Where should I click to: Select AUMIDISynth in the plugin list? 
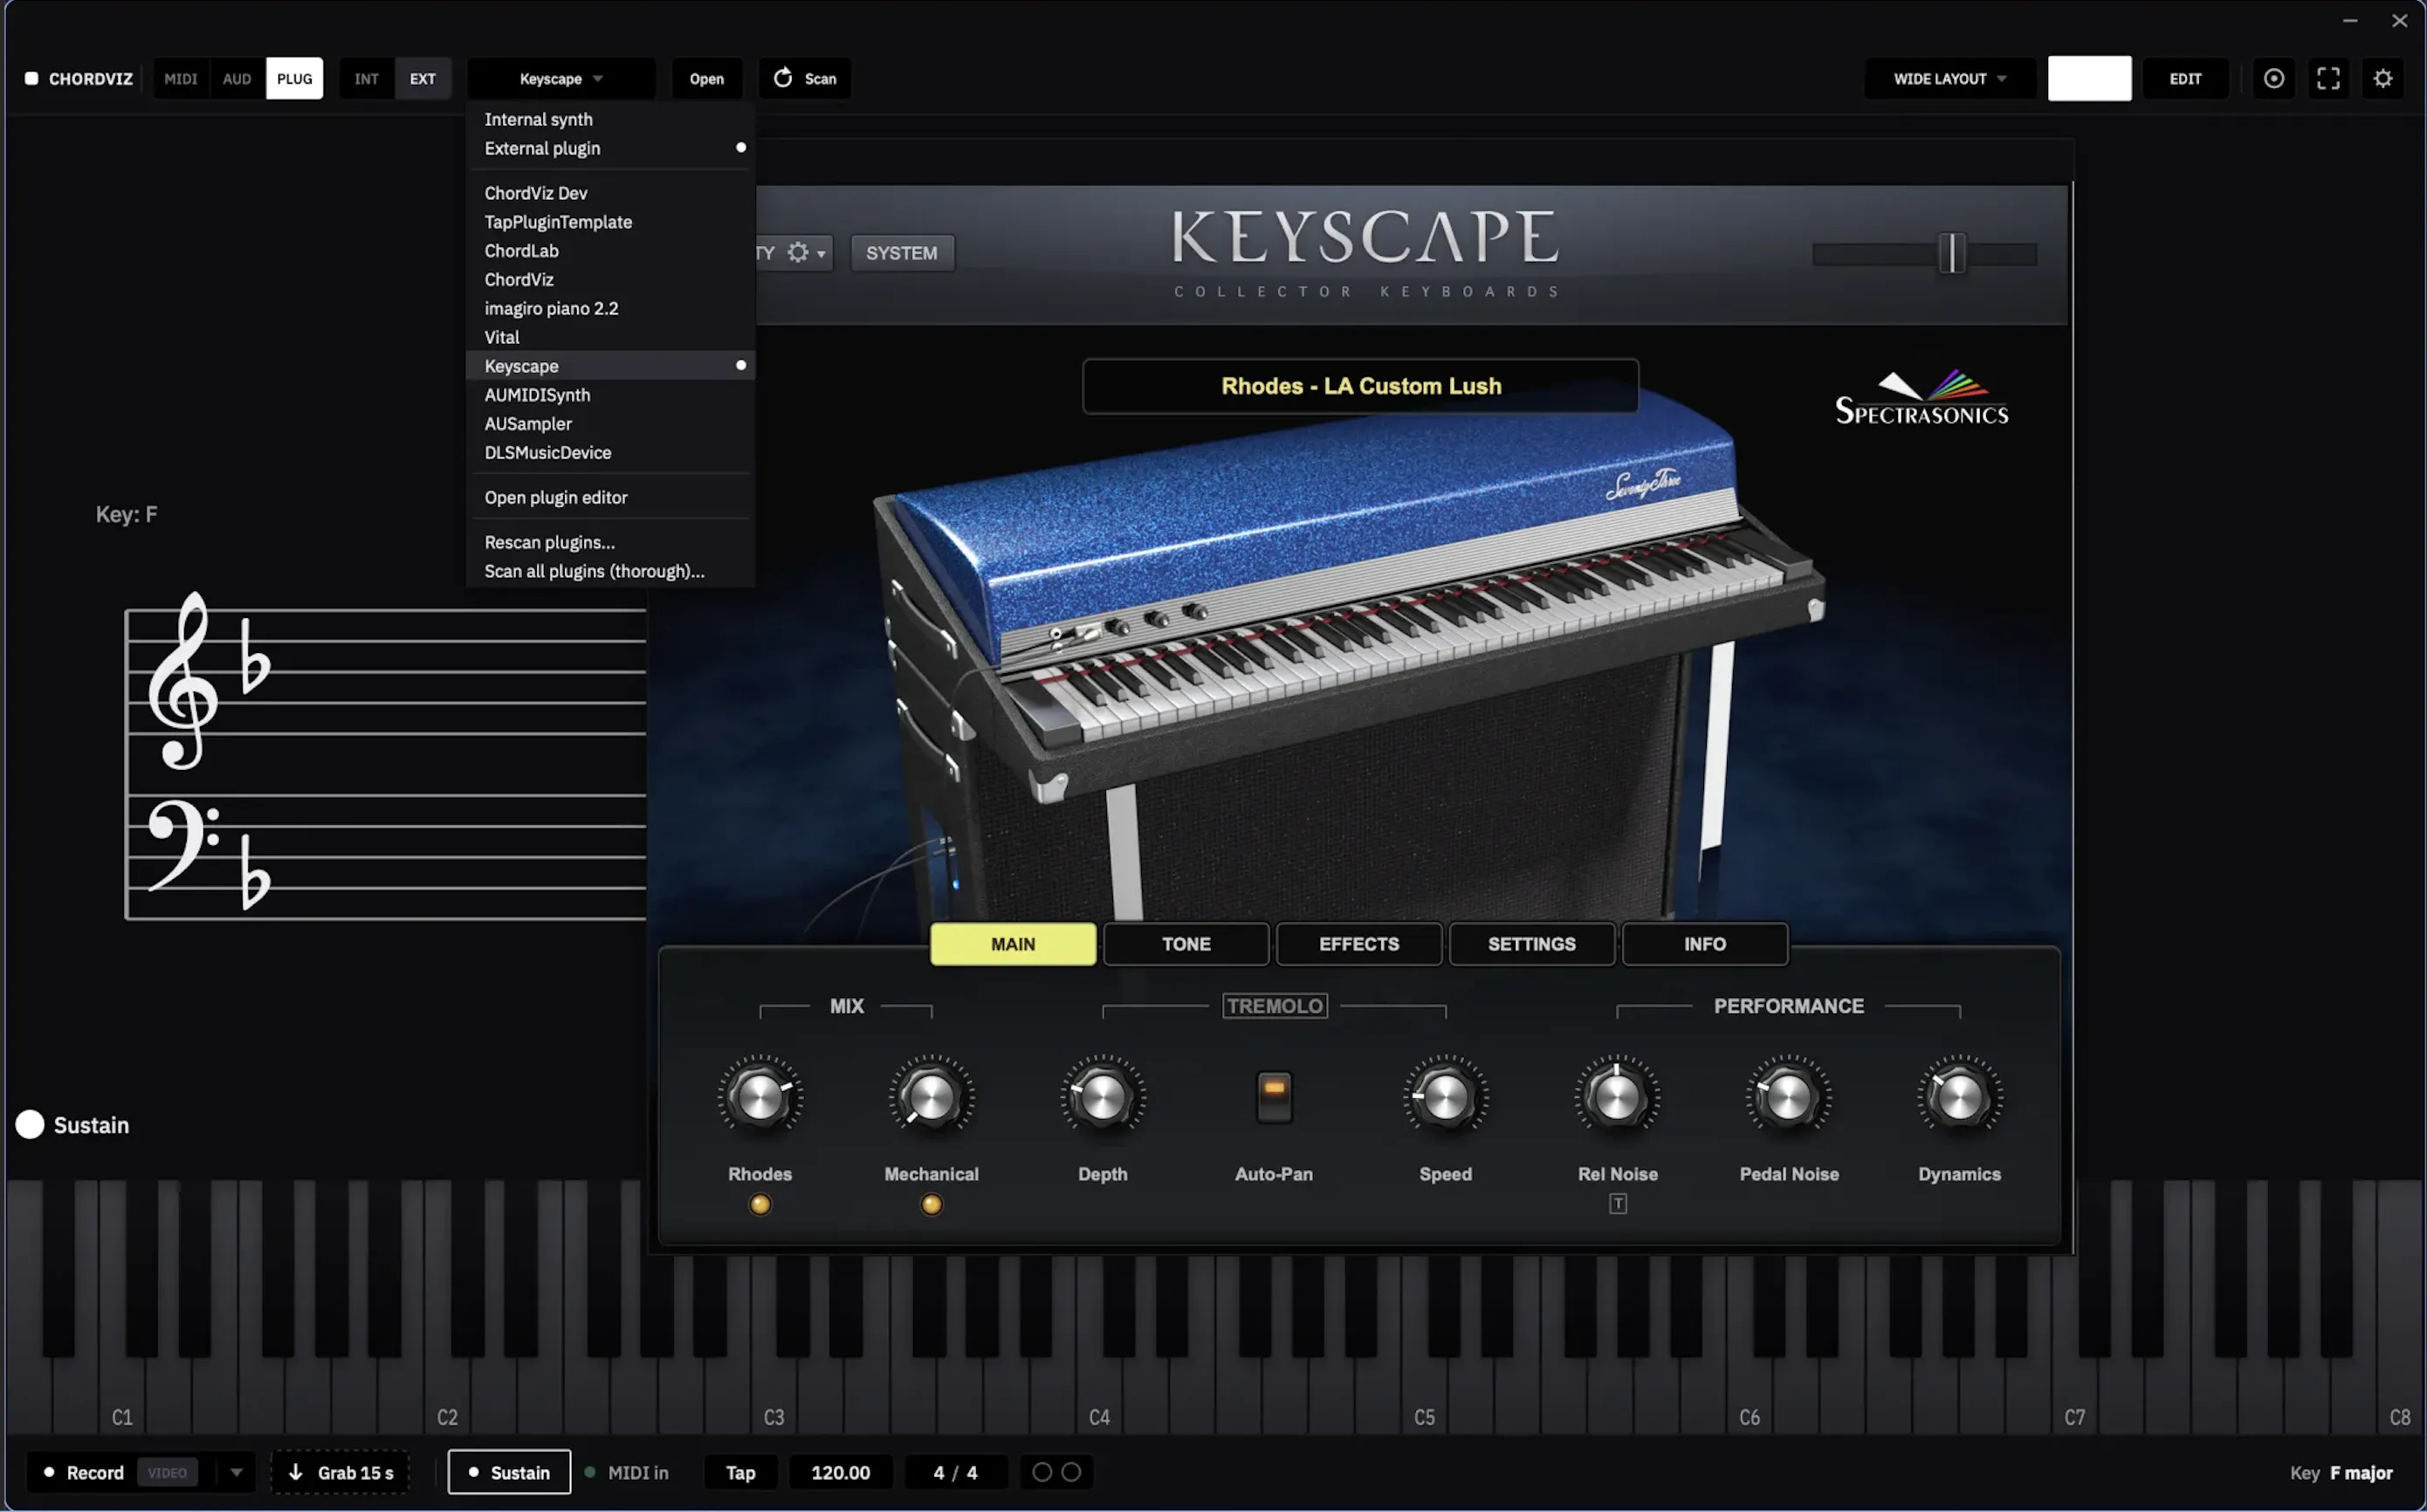point(610,395)
